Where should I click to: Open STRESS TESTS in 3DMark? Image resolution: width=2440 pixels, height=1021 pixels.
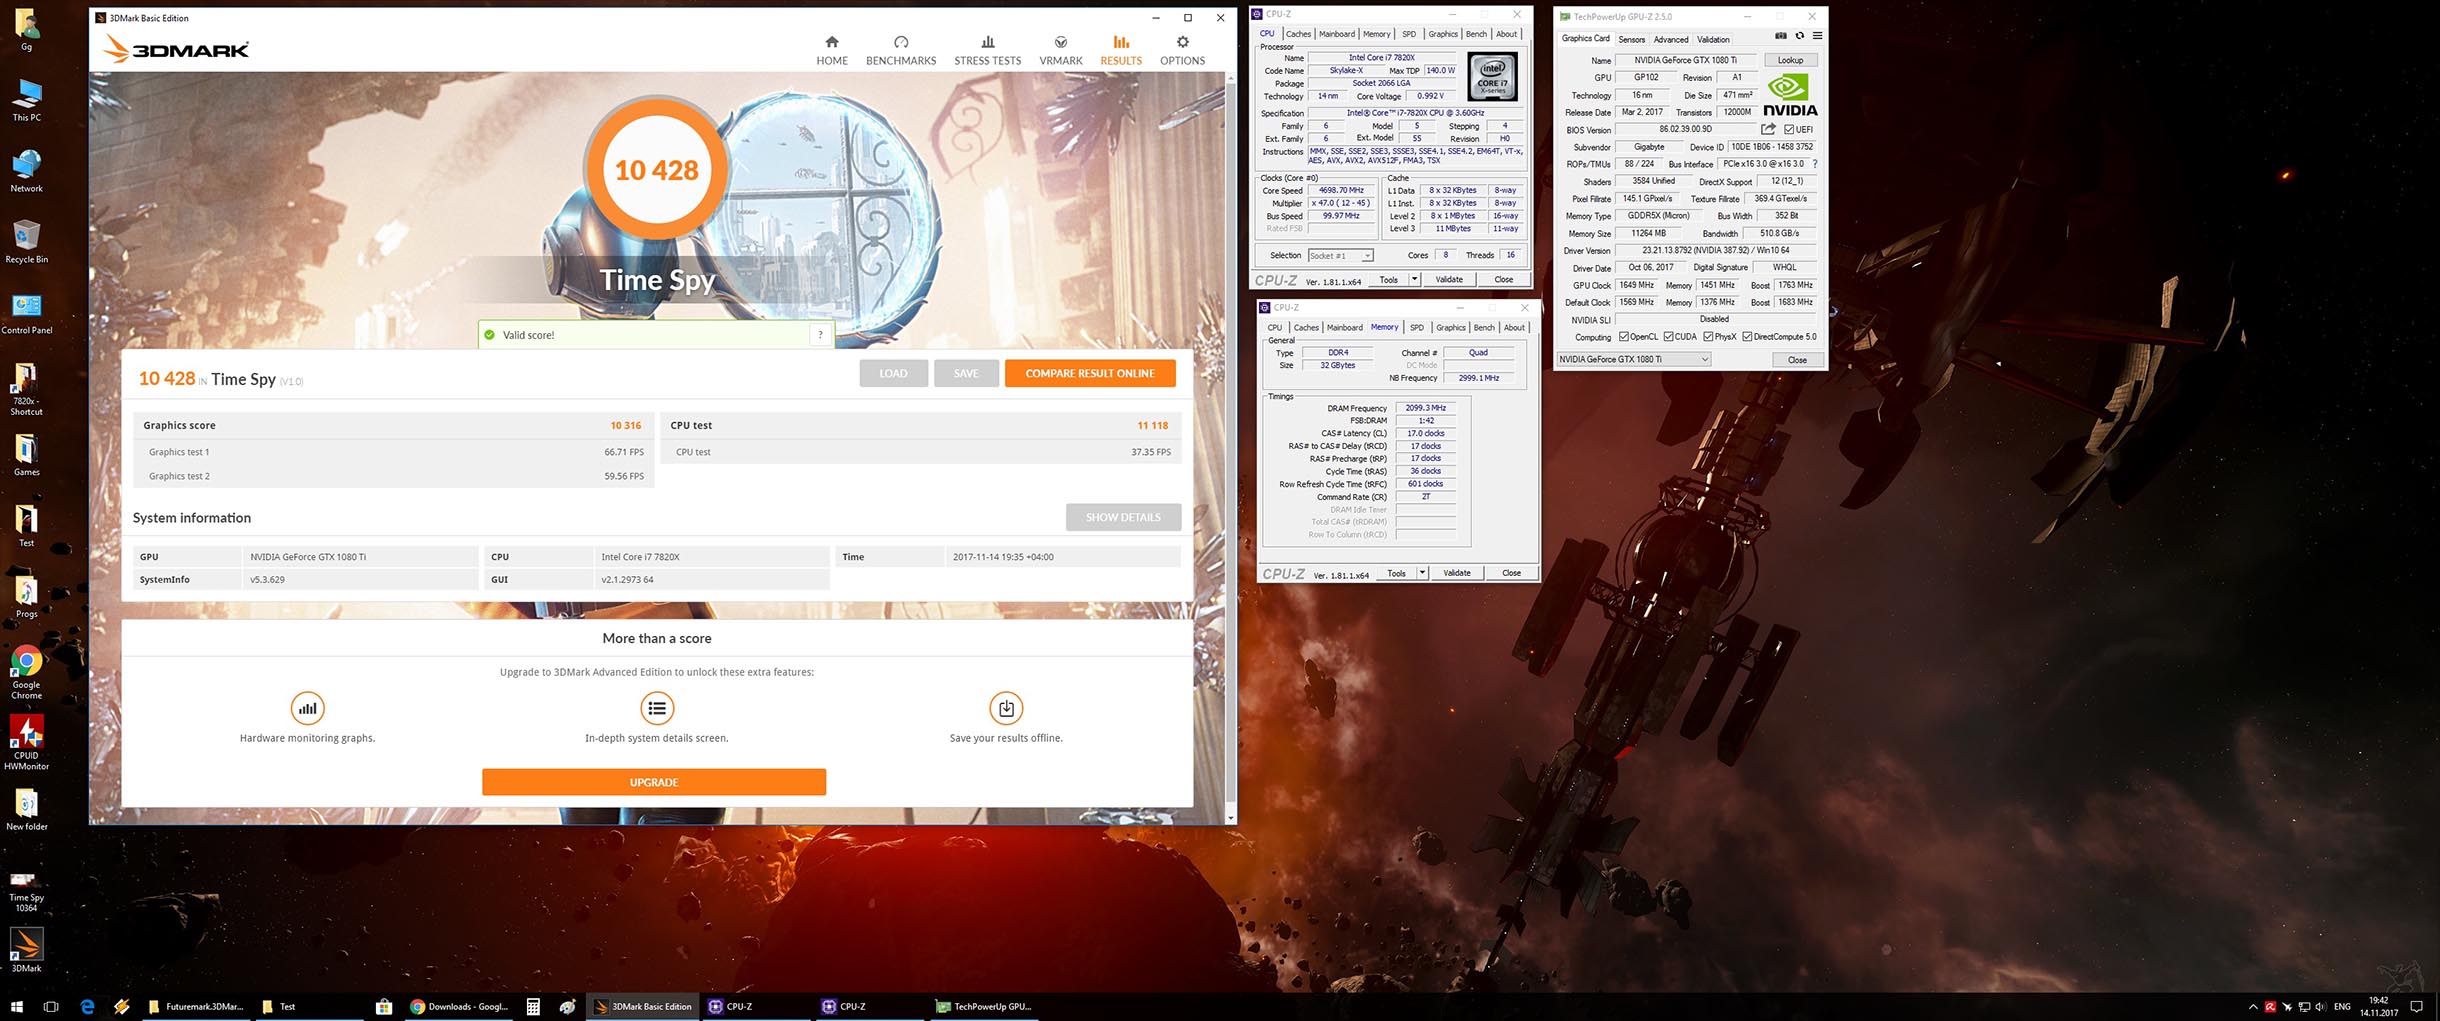987,50
